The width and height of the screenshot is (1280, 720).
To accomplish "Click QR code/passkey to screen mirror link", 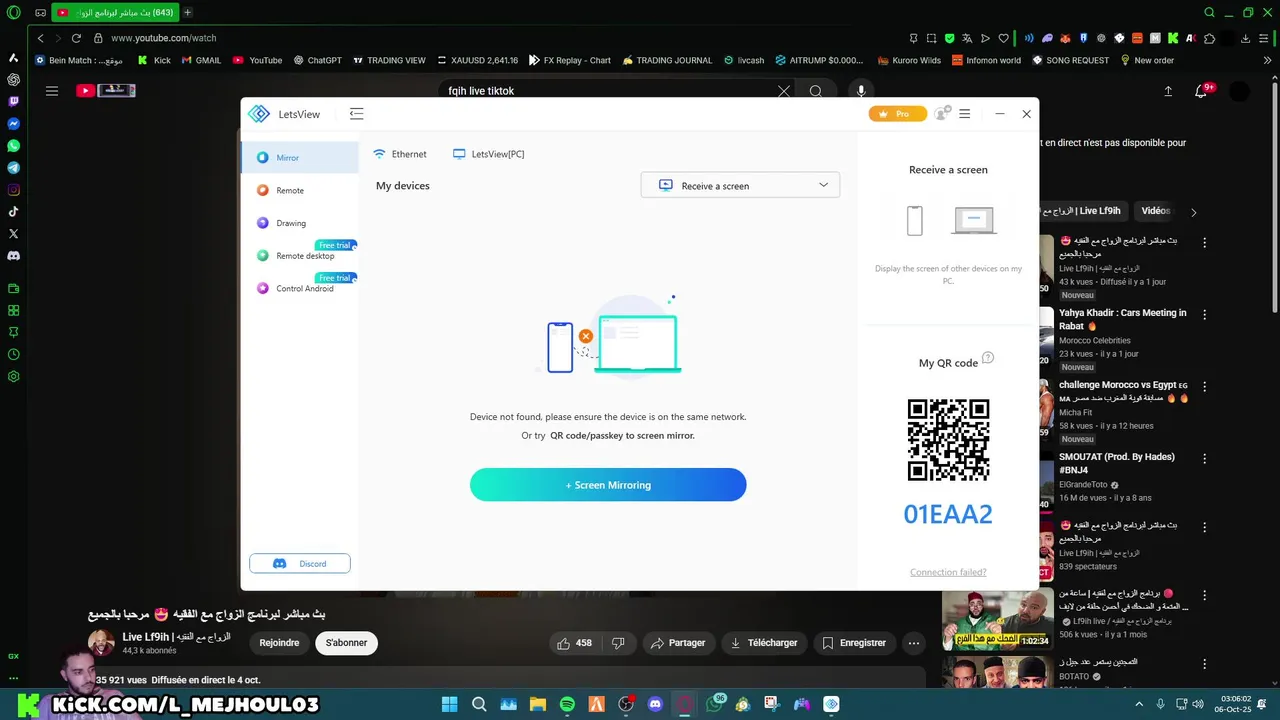I will pyautogui.click(x=622, y=436).
